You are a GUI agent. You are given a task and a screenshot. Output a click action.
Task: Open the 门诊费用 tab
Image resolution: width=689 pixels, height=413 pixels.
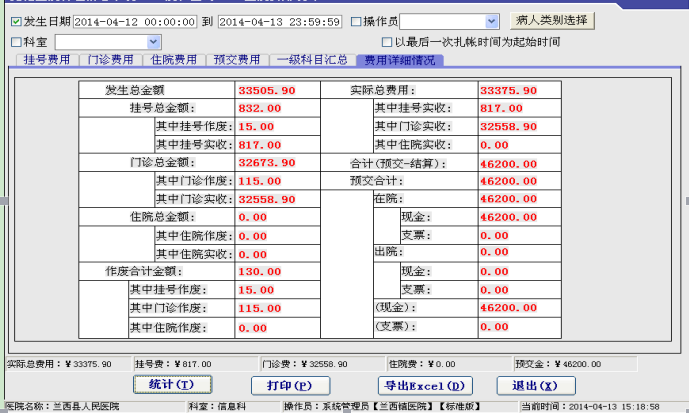click(x=110, y=60)
